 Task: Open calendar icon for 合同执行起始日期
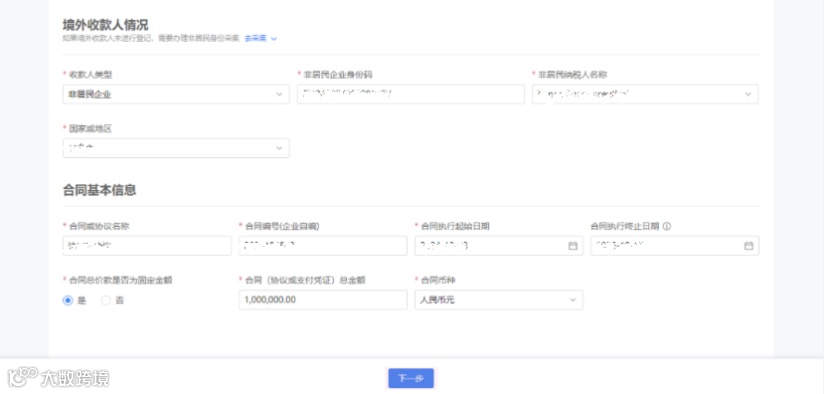(x=573, y=246)
